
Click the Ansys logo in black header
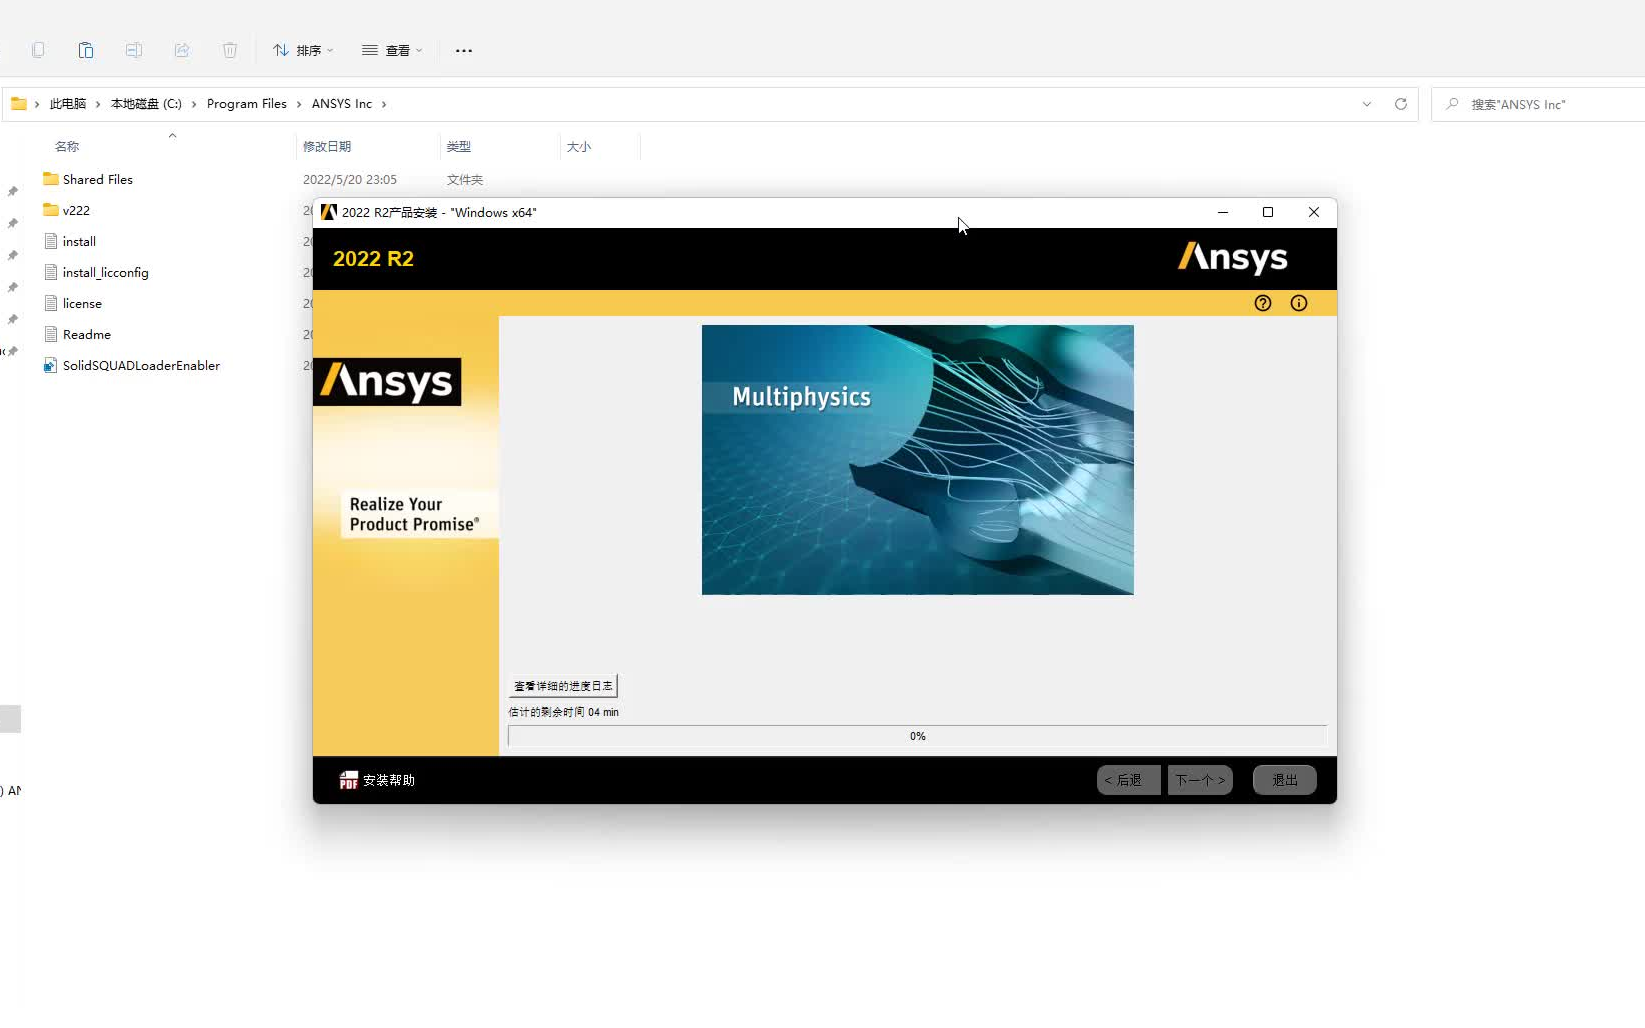pyautogui.click(x=1233, y=258)
